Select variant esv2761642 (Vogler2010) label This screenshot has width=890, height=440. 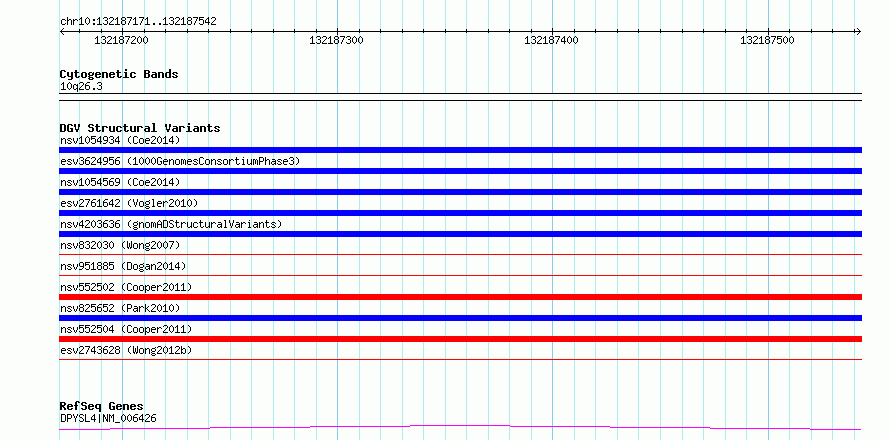click(x=129, y=203)
